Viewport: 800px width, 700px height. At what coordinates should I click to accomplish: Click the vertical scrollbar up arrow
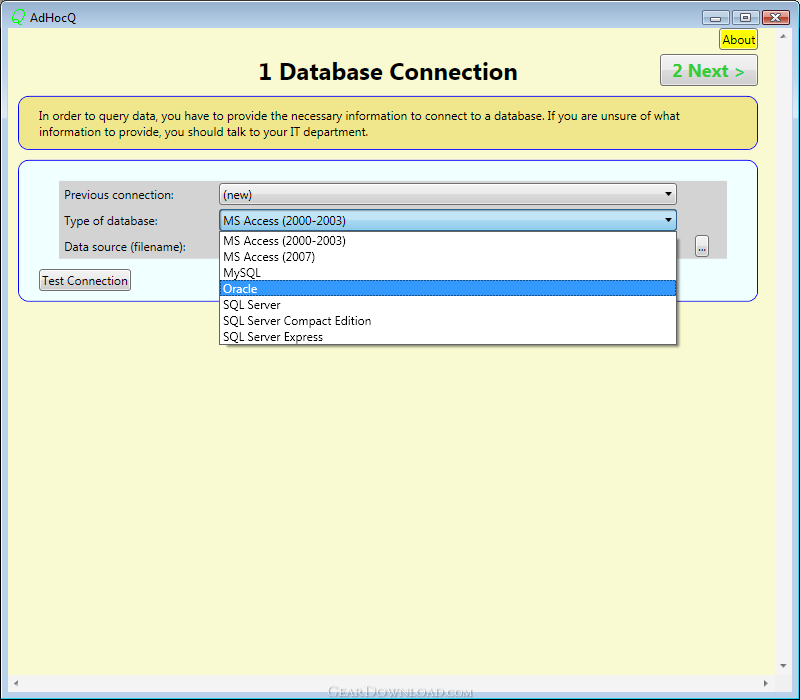tap(783, 36)
